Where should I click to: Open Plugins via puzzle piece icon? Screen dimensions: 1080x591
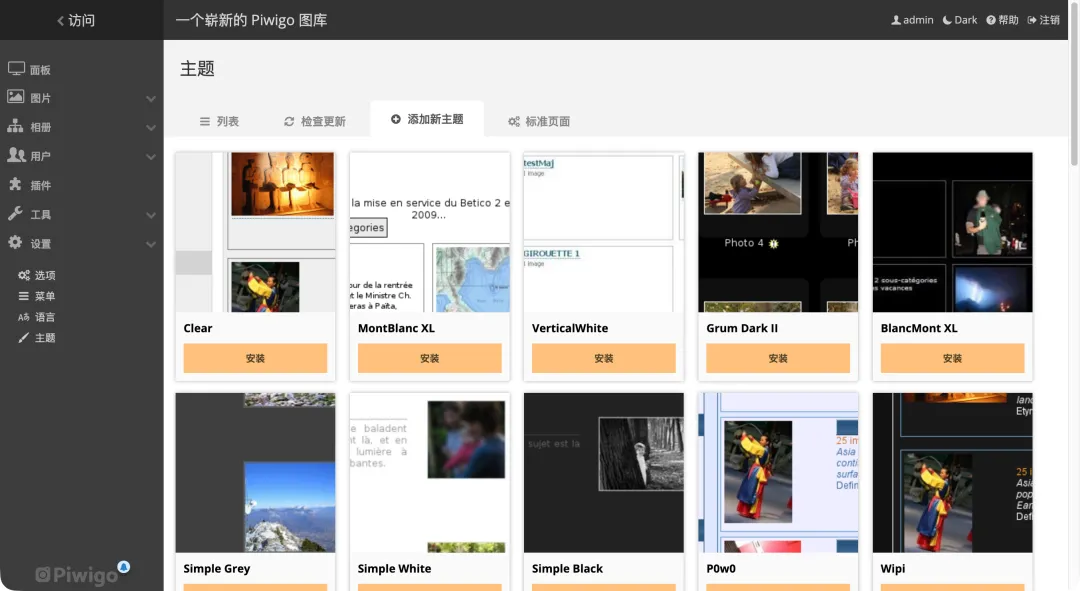(x=16, y=185)
